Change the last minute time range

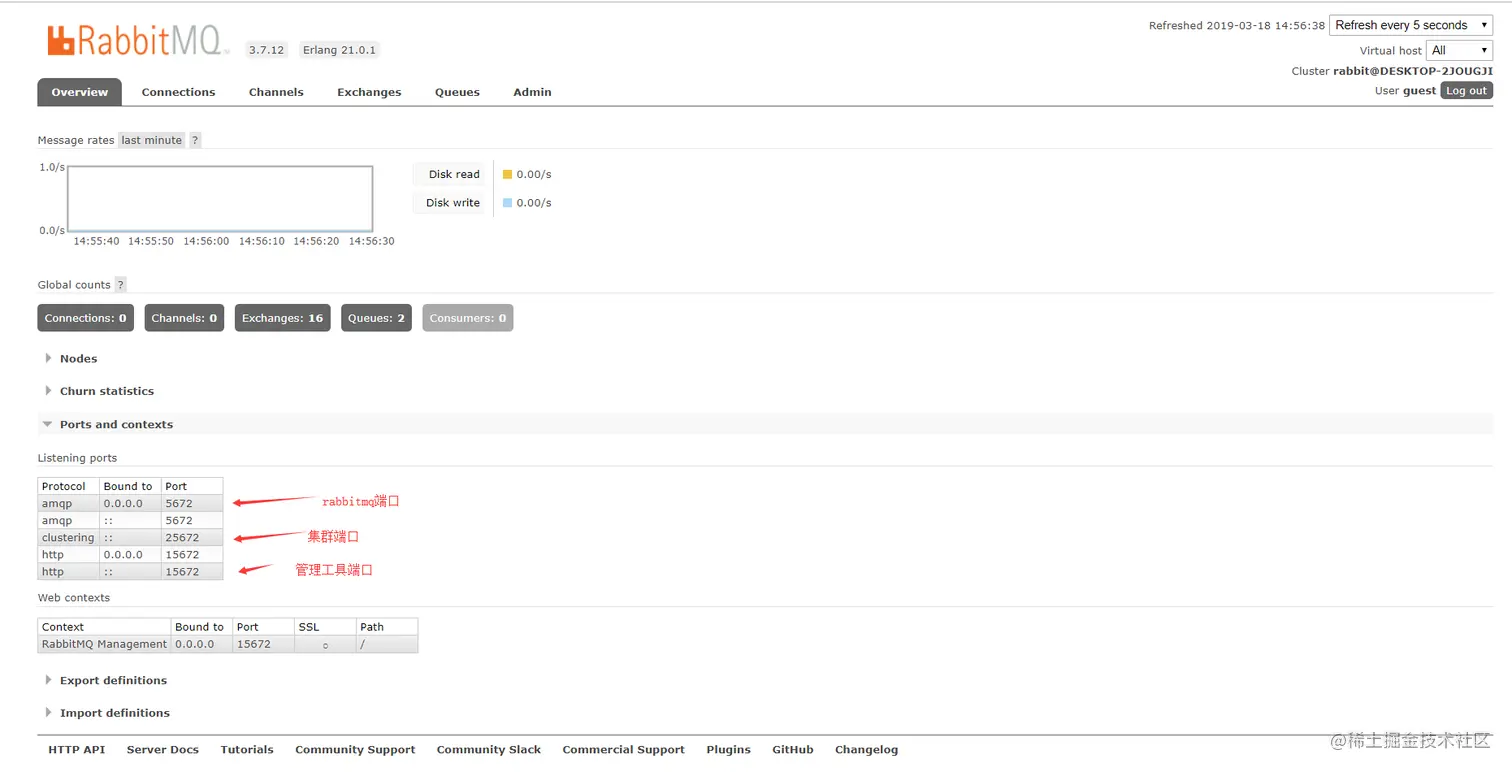pos(152,140)
